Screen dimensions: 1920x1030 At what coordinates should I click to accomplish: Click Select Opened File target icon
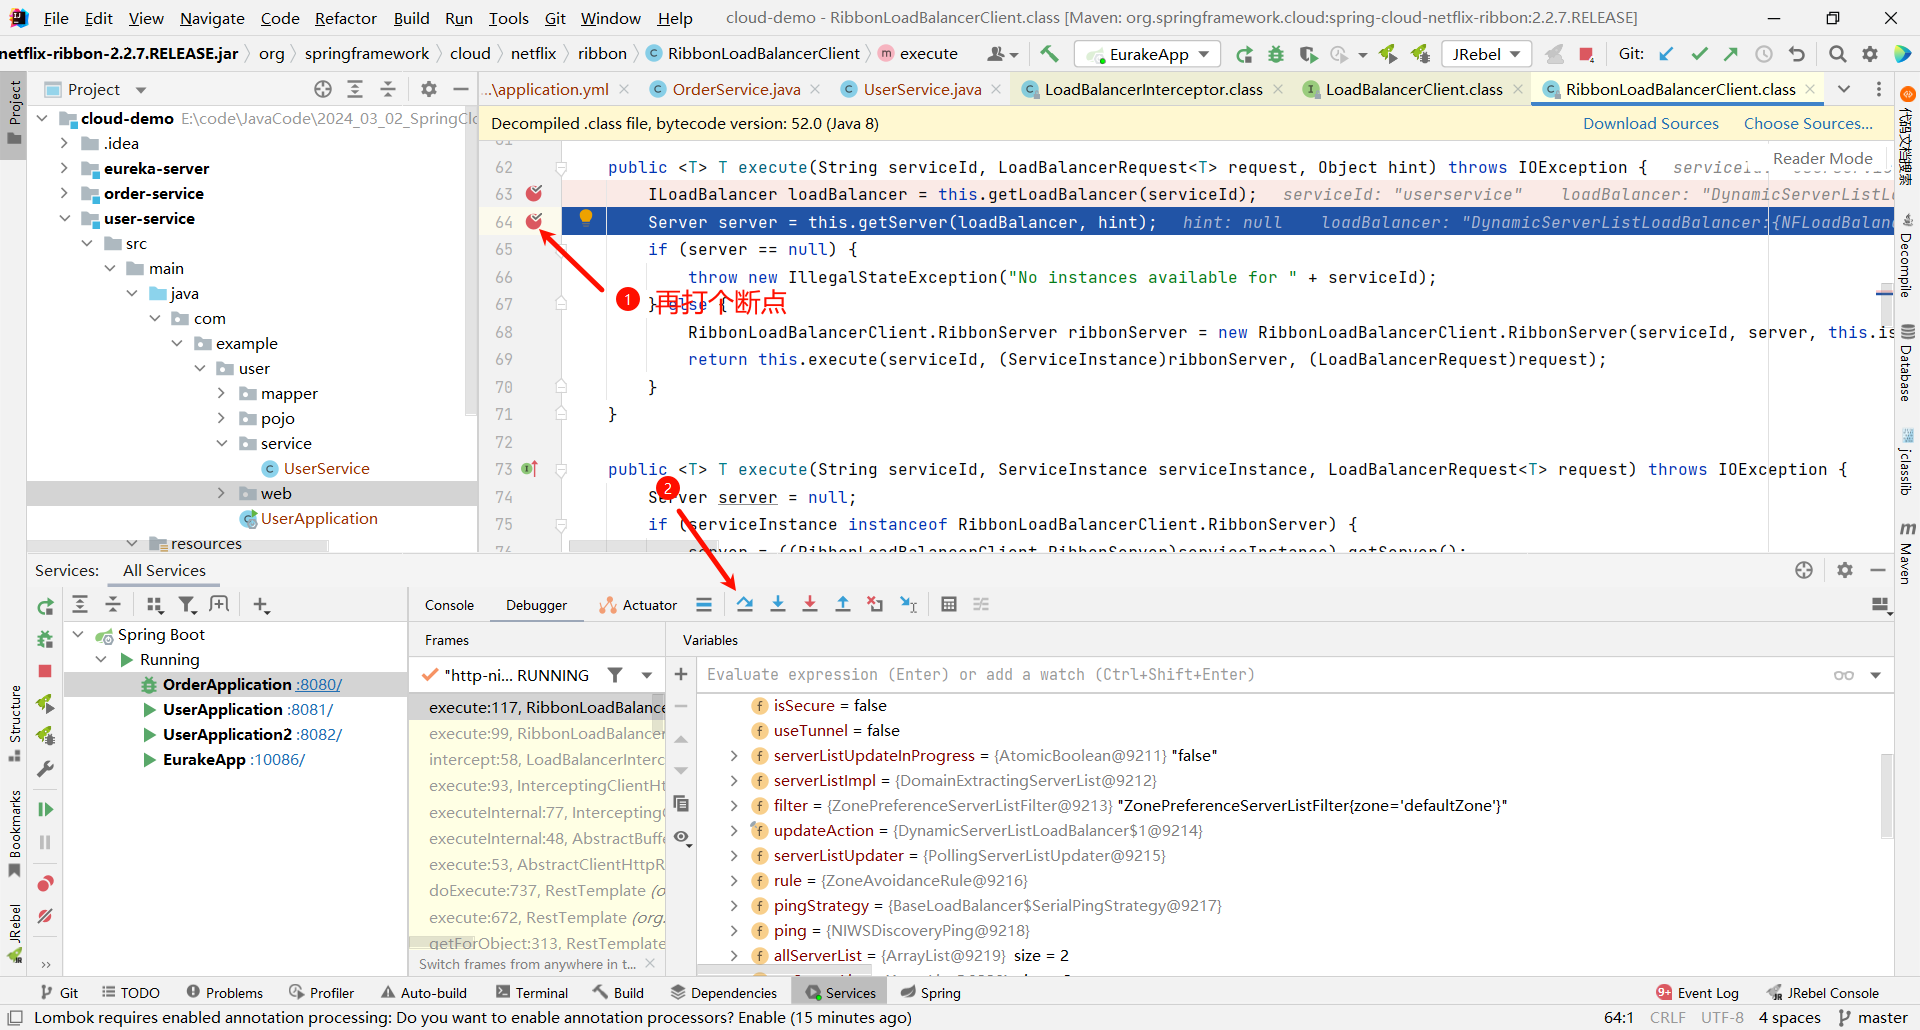(x=323, y=89)
